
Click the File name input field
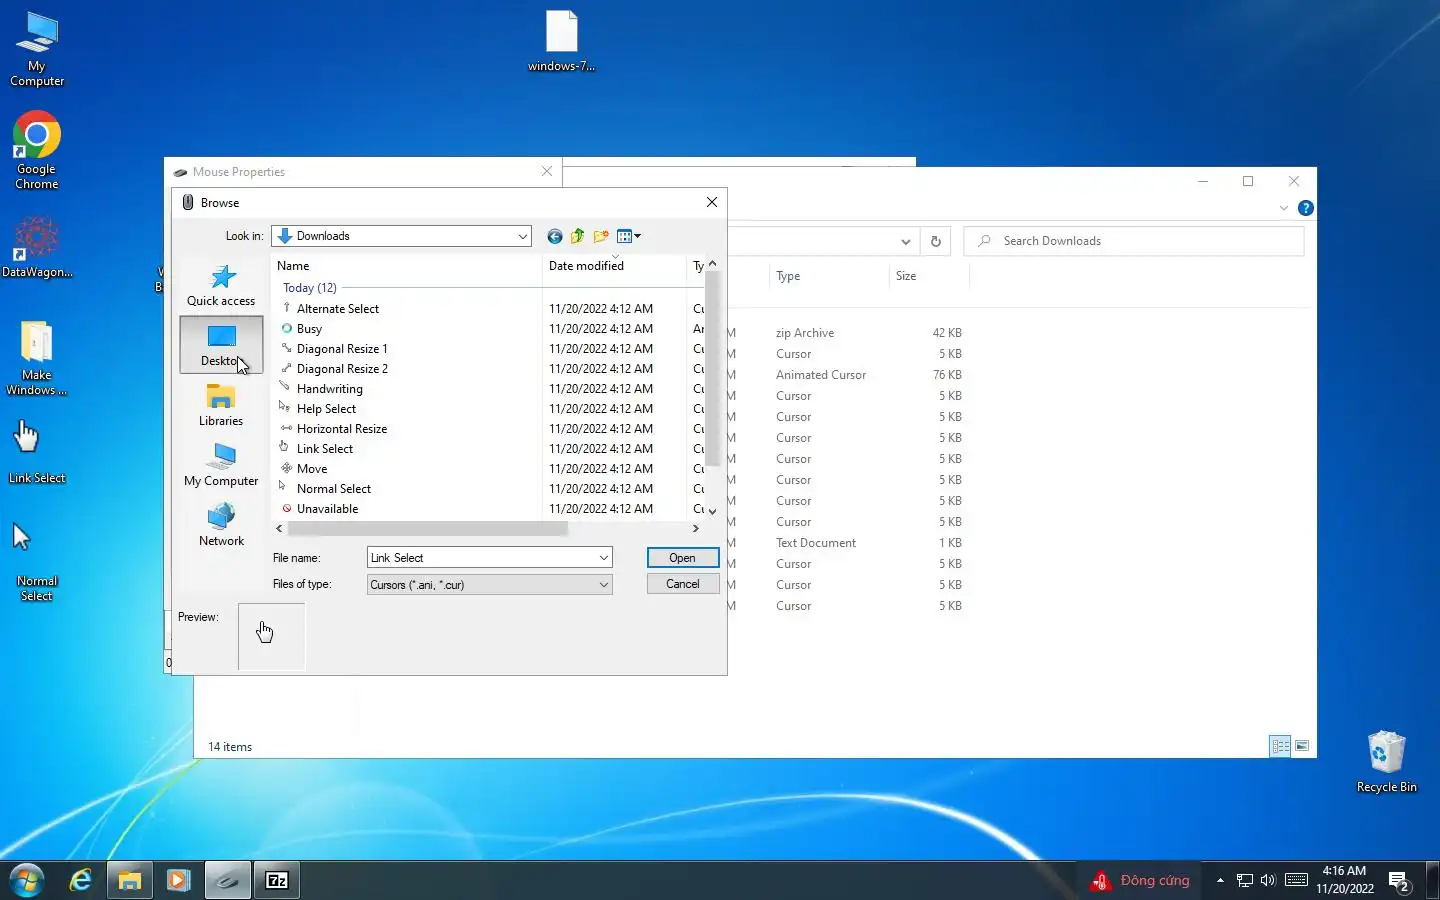[x=481, y=558]
